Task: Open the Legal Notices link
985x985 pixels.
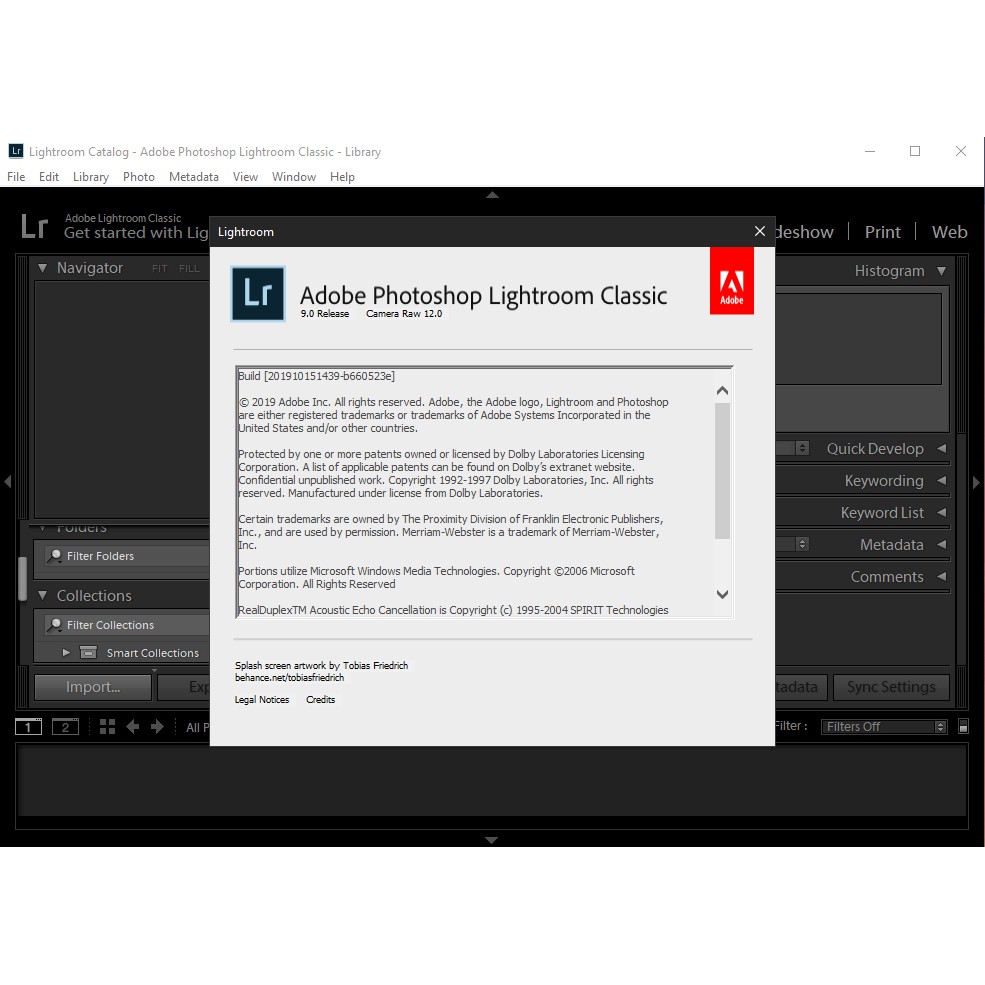Action: point(262,700)
